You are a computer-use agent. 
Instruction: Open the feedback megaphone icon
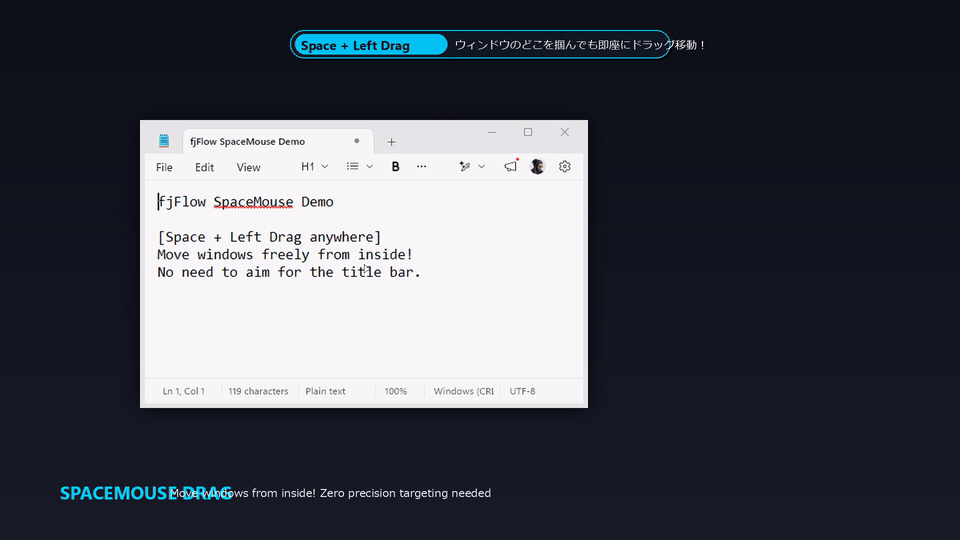511,166
